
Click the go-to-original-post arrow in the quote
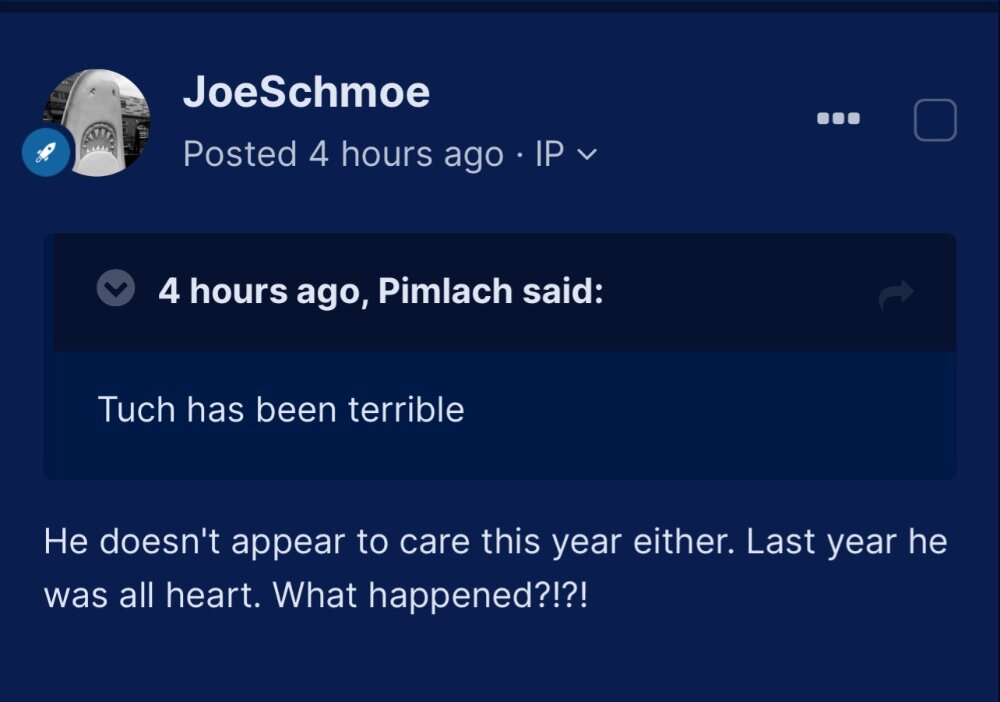[x=896, y=293]
